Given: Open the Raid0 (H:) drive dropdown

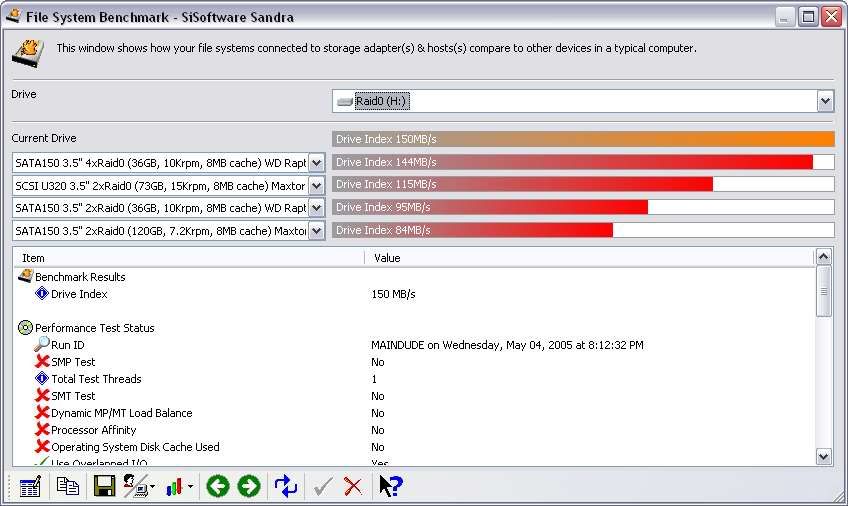Looking at the screenshot, I should coord(825,101).
